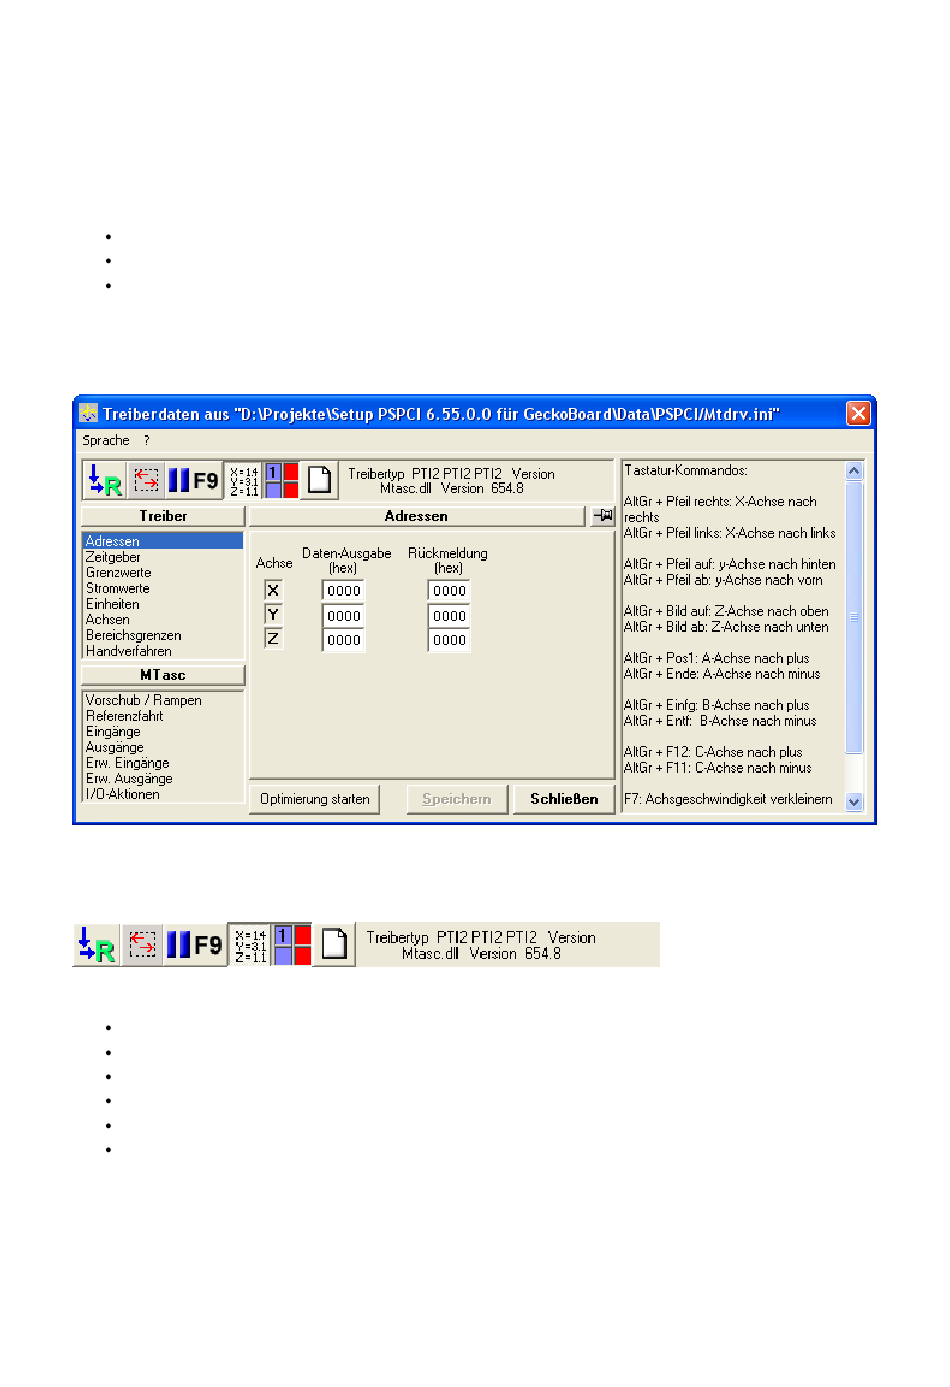Screen dimensions: 950x1387
Task: Click the X/Y/Z coordinates icon in the standalone toolbar strip below the dialog
Action: pos(251,945)
